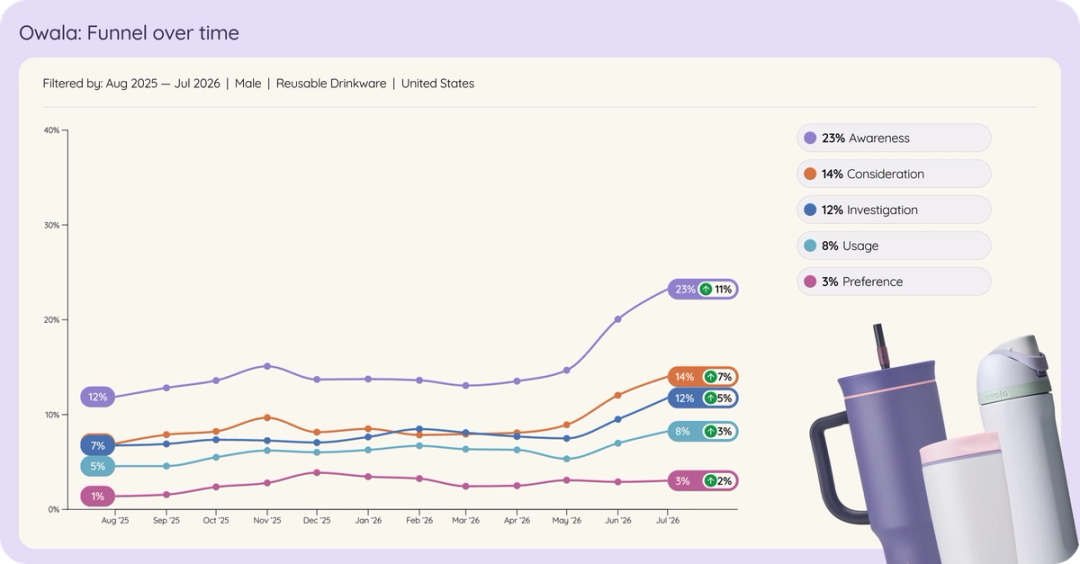This screenshot has width=1080, height=564.
Task: Toggle the 8% Usage legend pill
Action: [x=893, y=245]
